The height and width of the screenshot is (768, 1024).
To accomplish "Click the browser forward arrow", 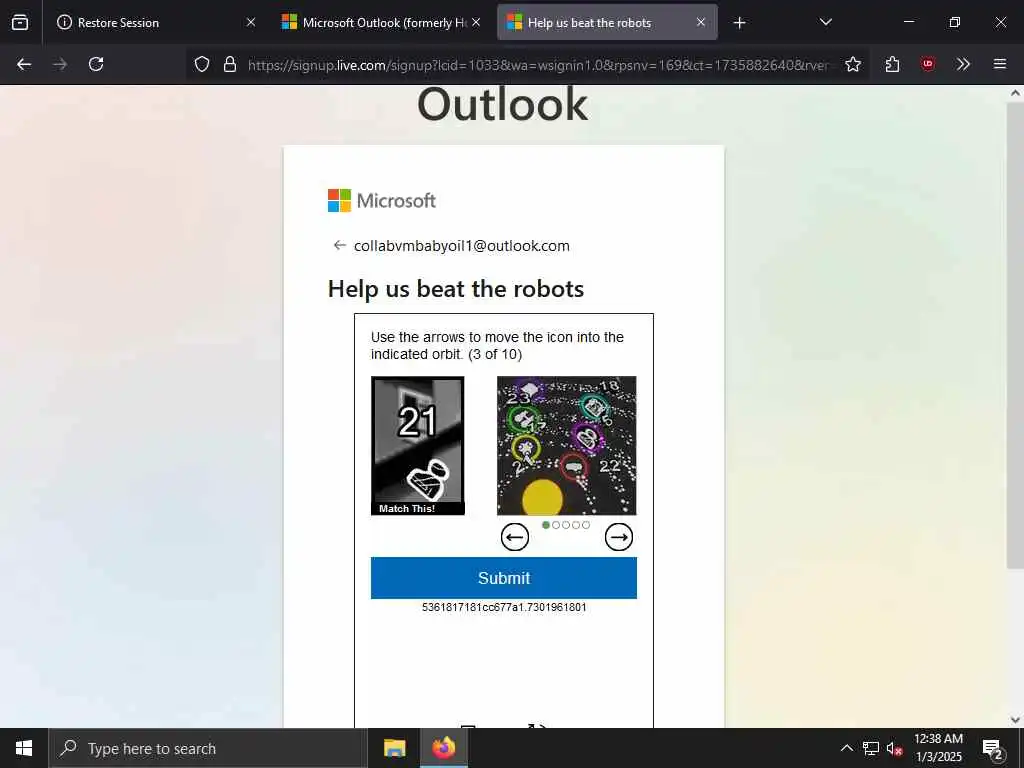I will tap(60, 64).
